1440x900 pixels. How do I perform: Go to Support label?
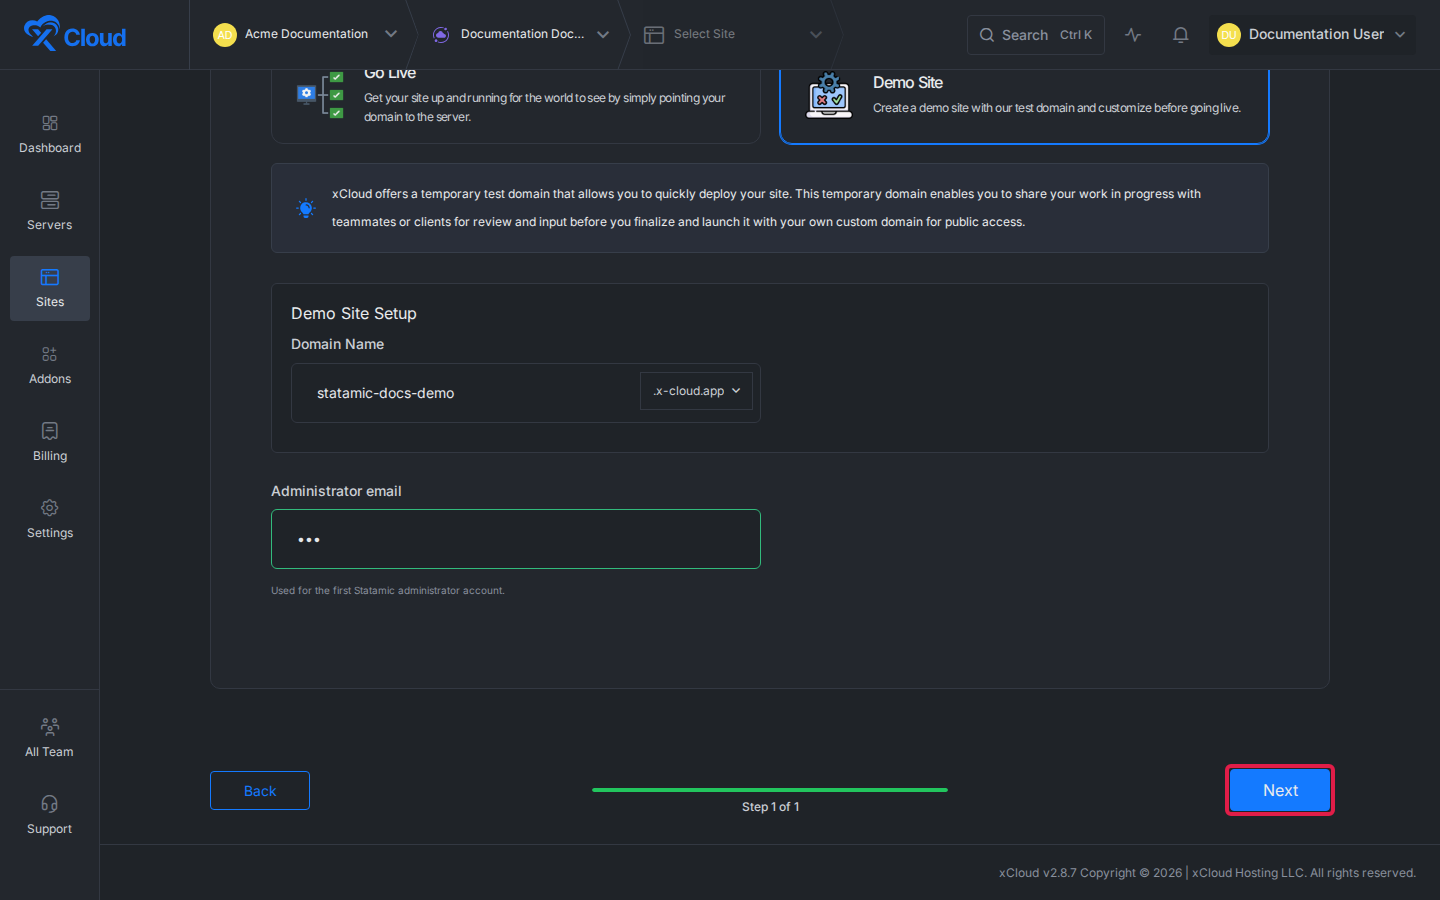(x=50, y=829)
